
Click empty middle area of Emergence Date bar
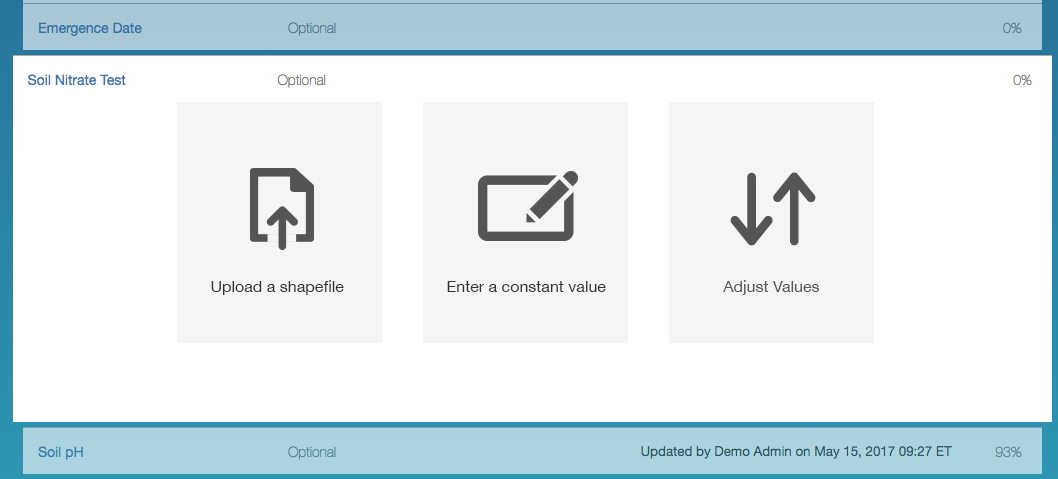pos(650,28)
